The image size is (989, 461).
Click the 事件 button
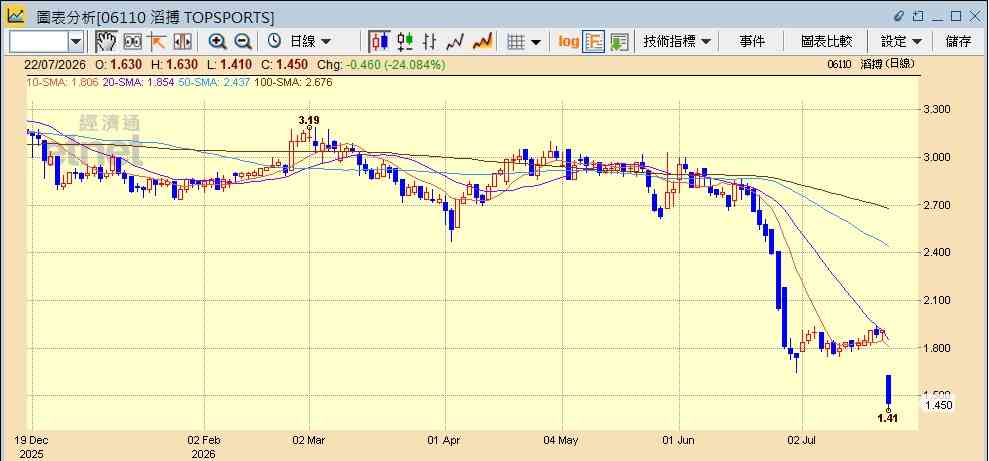tap(752, 42)
